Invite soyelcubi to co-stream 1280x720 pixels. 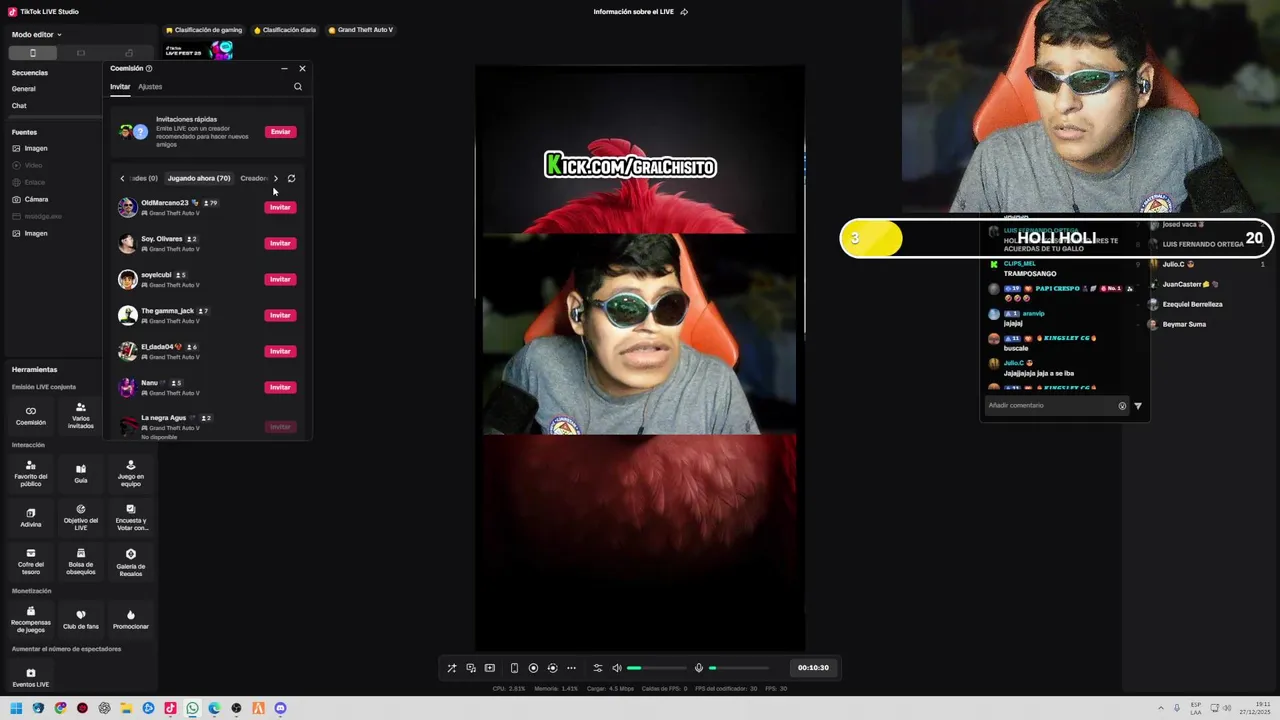tap(280, 280)
